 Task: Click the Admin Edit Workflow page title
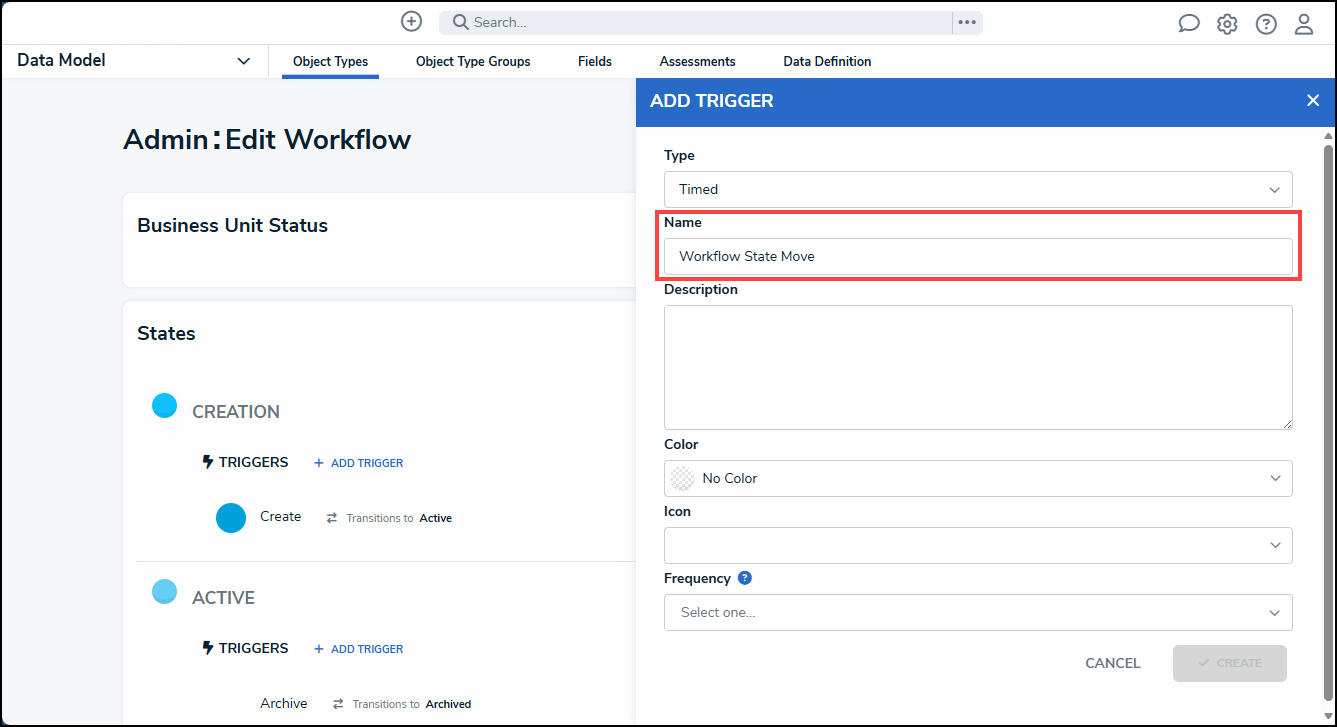[x=267, y=139]
